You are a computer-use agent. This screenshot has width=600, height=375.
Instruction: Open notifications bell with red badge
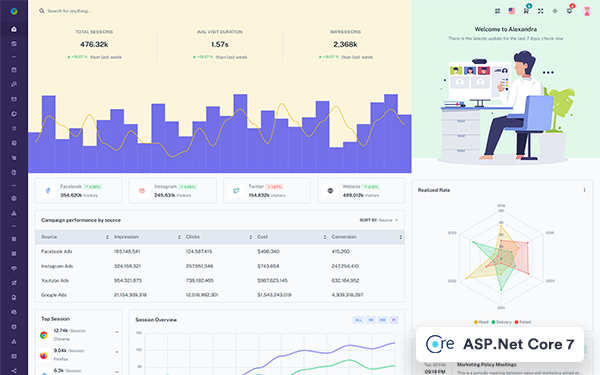[569, 11]
